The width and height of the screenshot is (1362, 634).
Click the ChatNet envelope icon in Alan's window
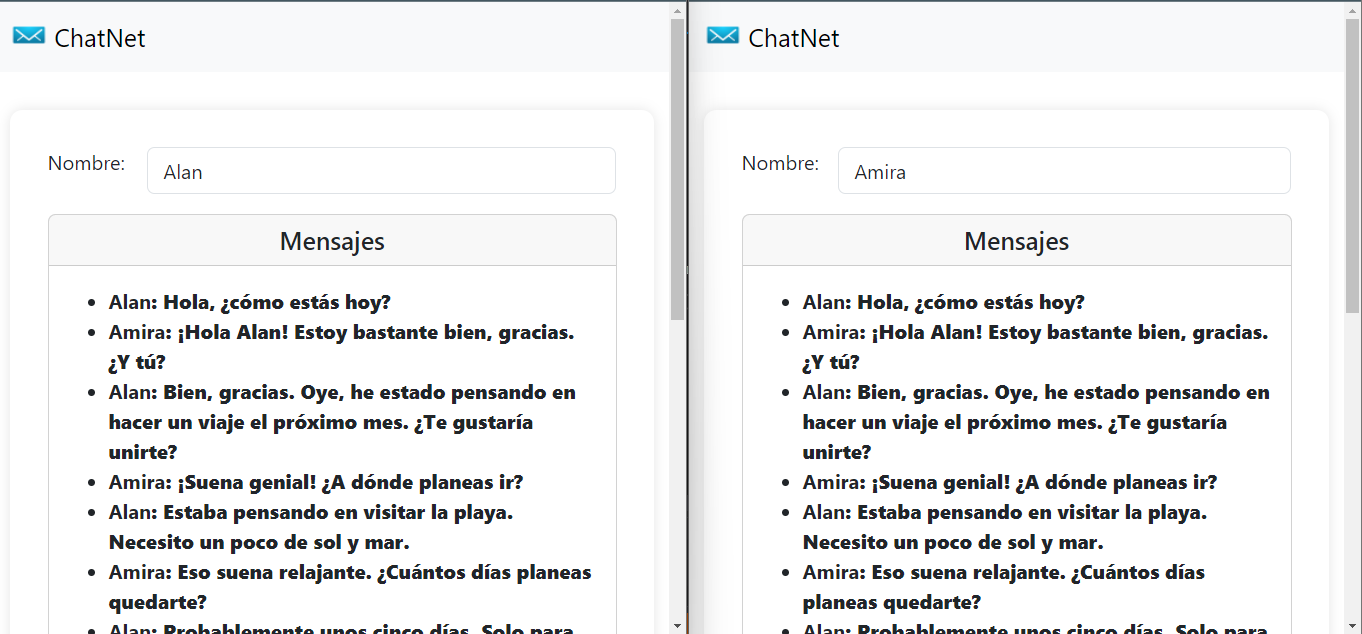[29, 35]
